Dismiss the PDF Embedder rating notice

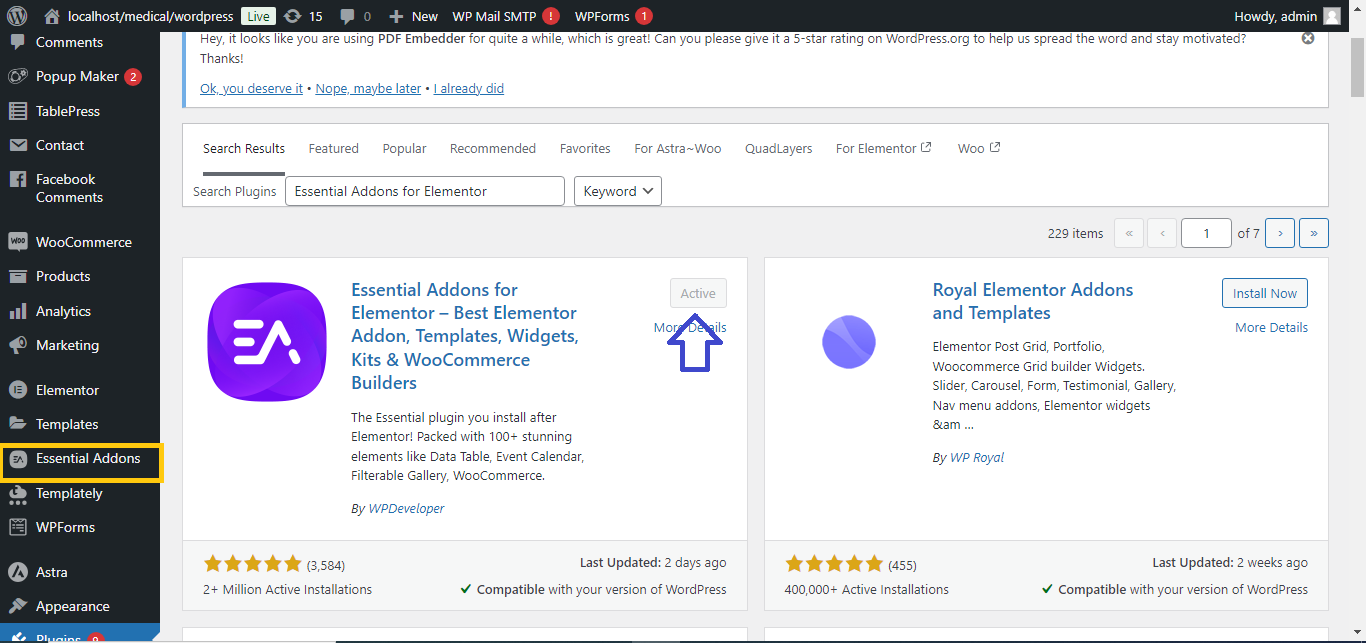click(1308, 39)
